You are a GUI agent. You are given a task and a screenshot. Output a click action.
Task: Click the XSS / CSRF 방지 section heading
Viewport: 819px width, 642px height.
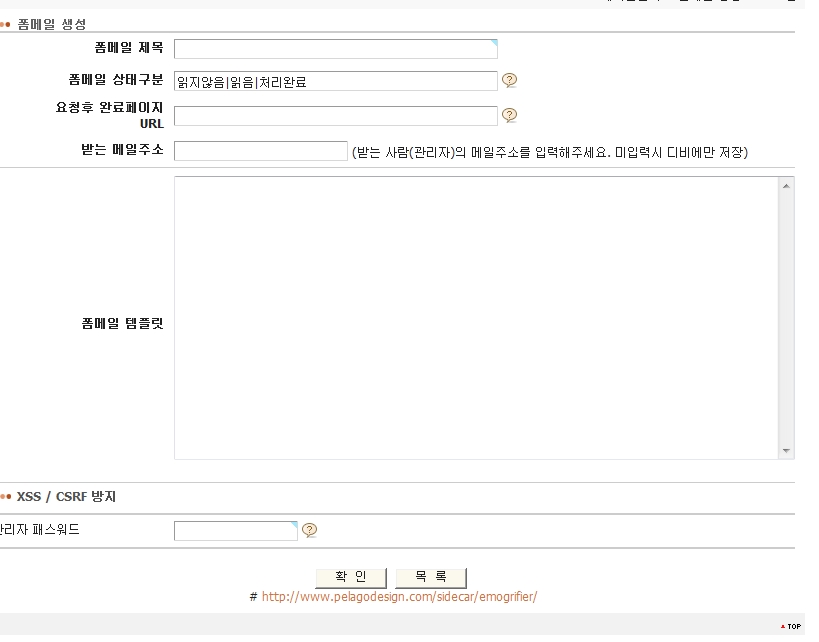point(66,496)
